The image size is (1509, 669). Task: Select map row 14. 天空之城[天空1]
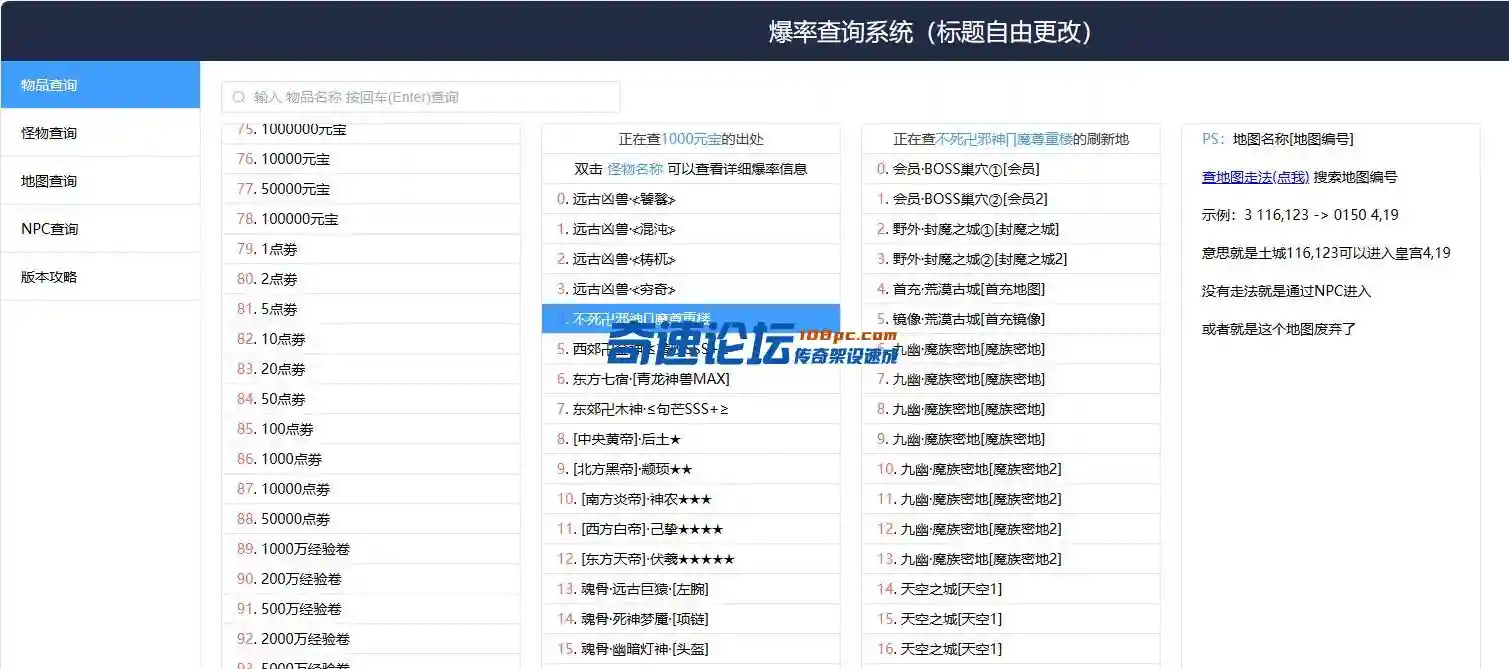[x=1011, y=589]
